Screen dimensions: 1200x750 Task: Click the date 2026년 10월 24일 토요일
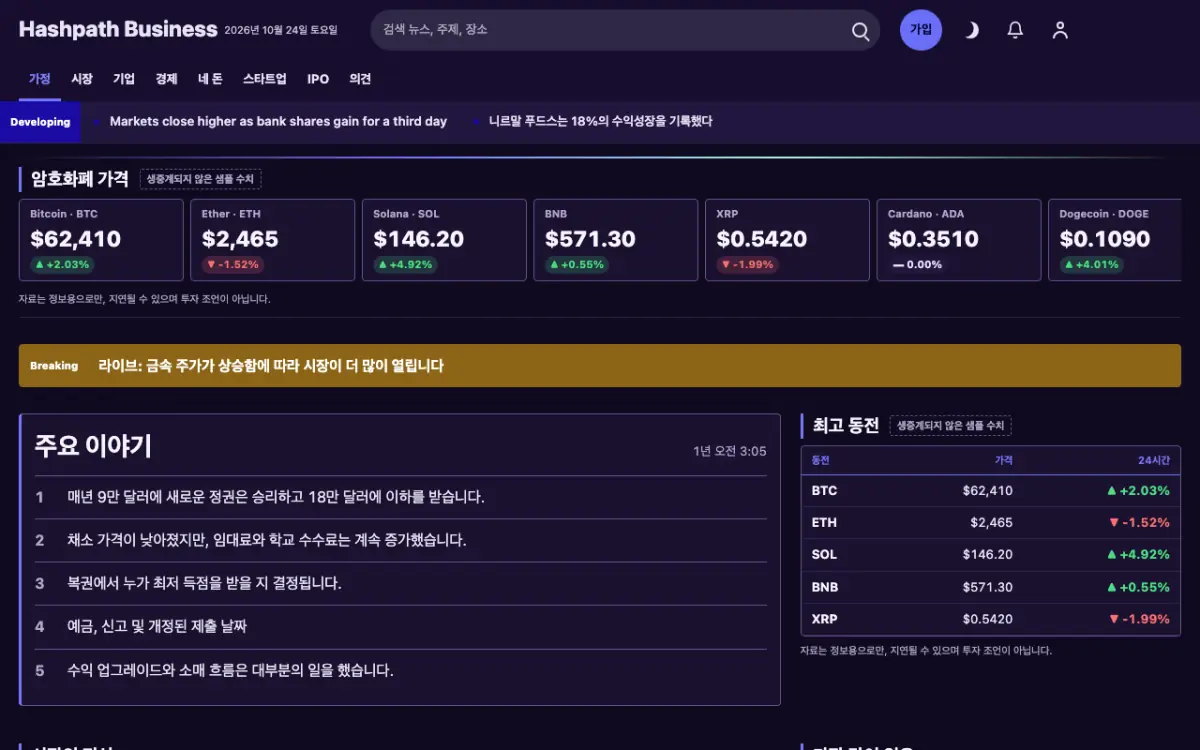[281, 31]
